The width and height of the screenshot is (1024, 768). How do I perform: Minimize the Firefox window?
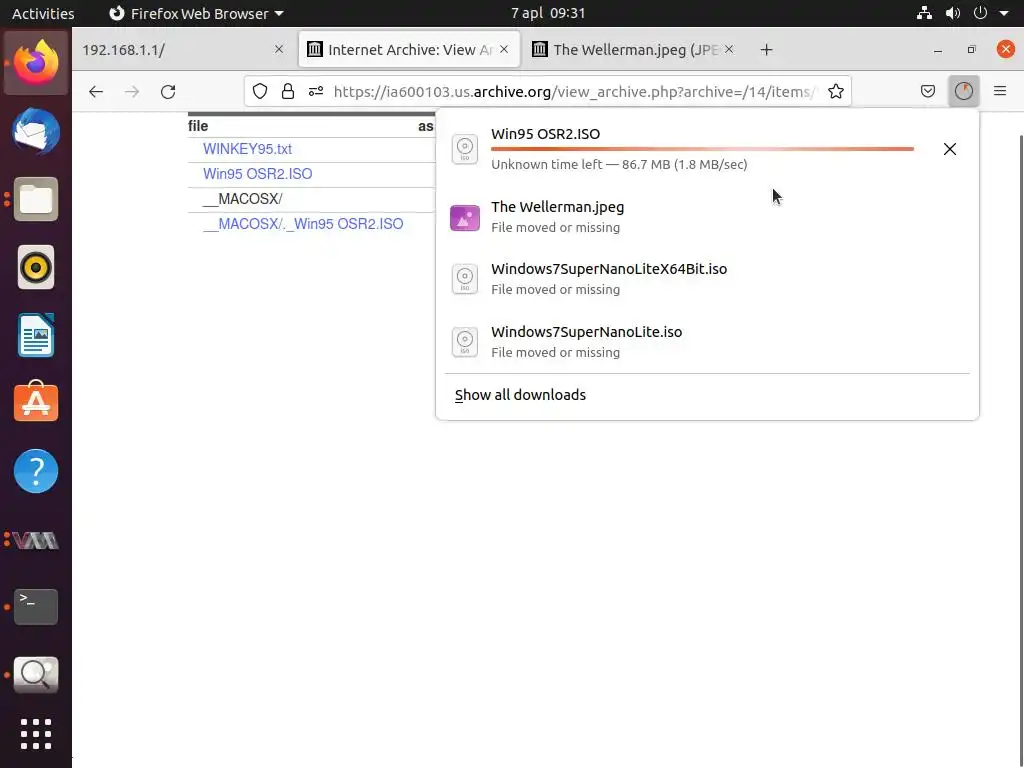[x=938, y=50]
